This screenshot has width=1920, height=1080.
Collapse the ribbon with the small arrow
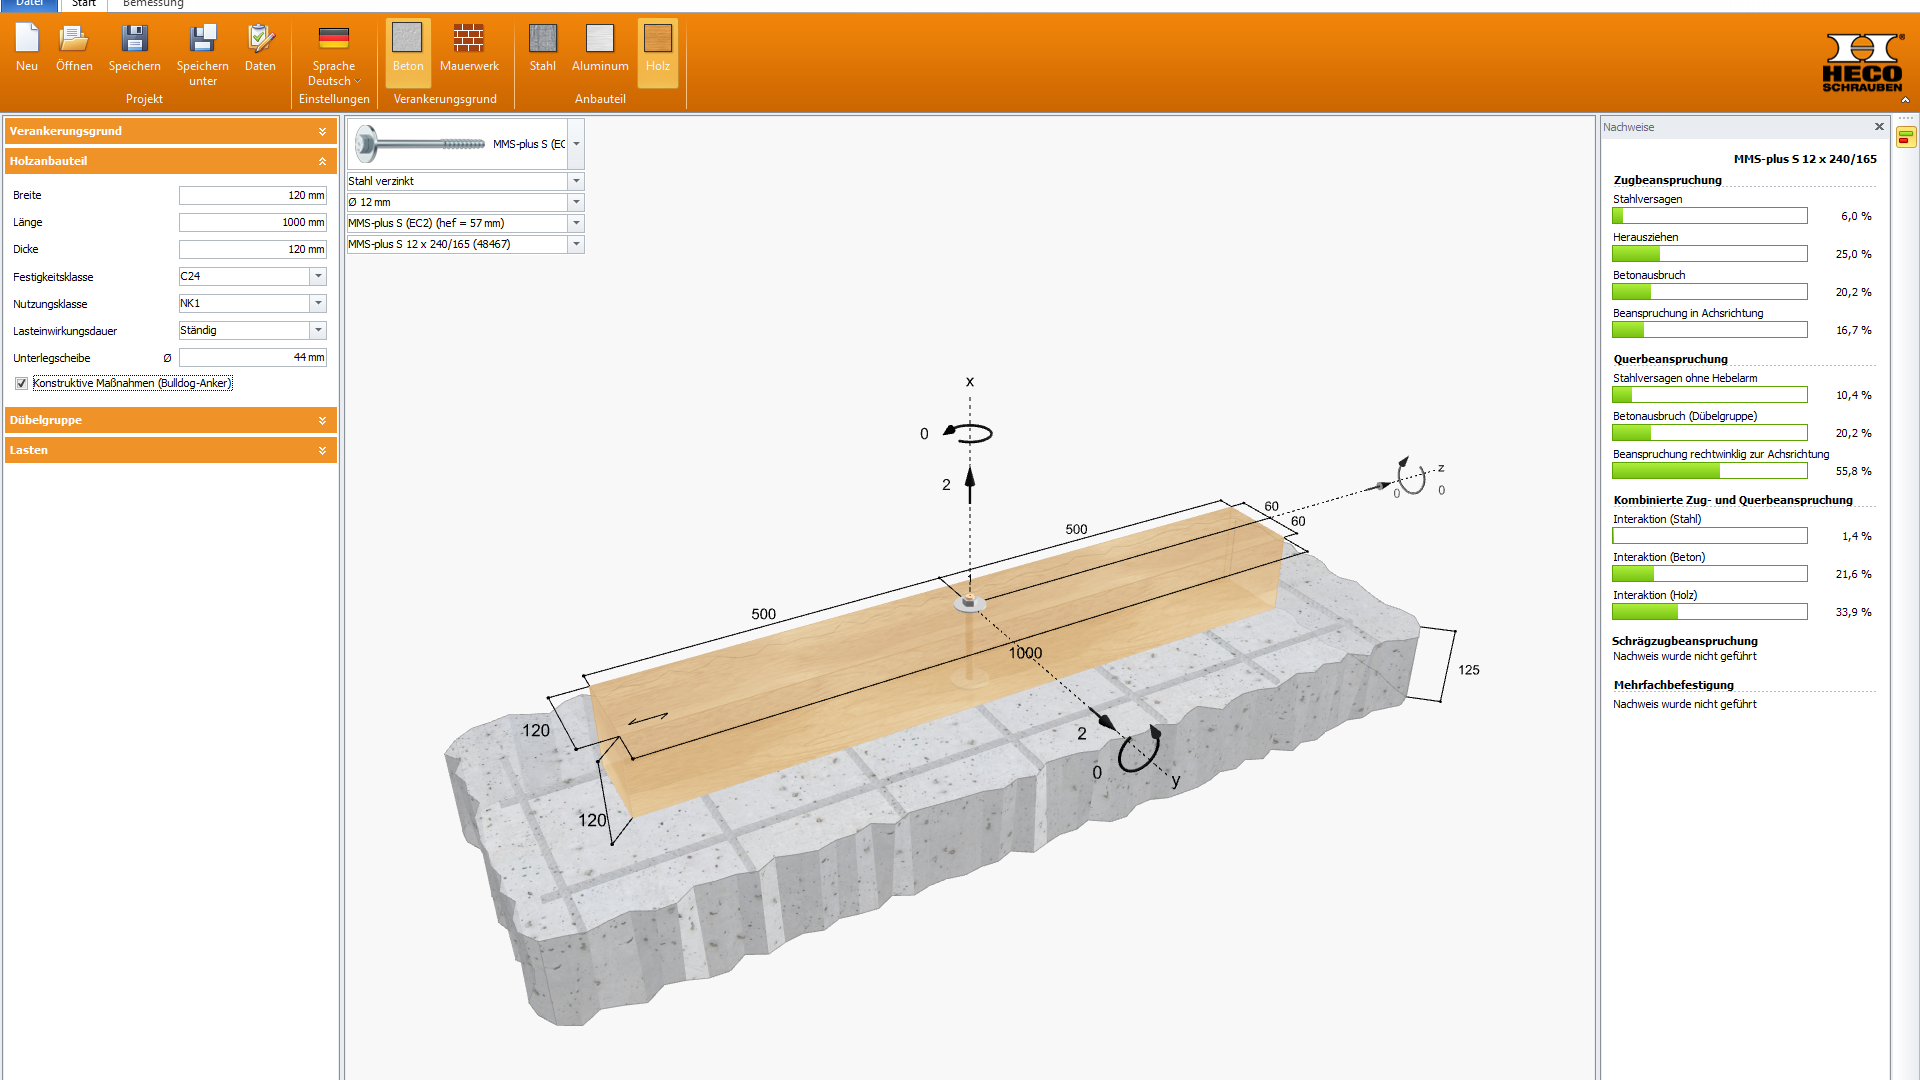click(1905, 100)
